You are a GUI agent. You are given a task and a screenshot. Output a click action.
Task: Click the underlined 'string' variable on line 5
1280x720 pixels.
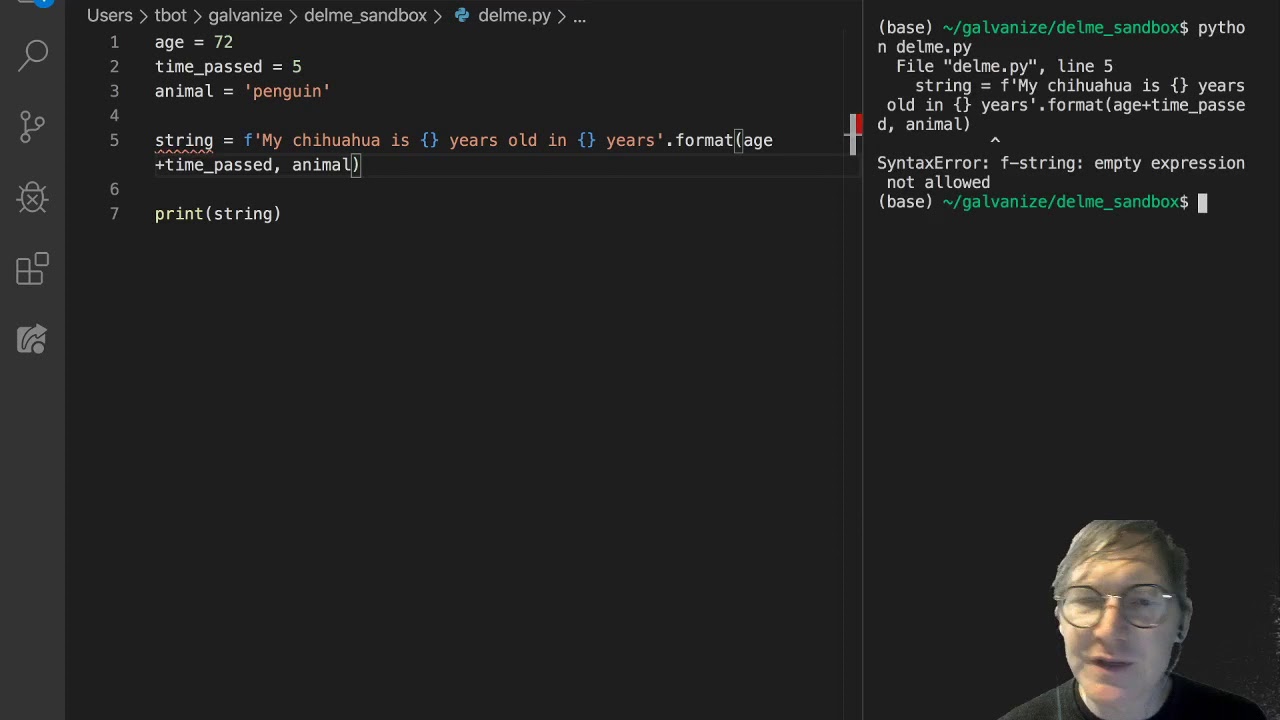(x=184, y=141)
